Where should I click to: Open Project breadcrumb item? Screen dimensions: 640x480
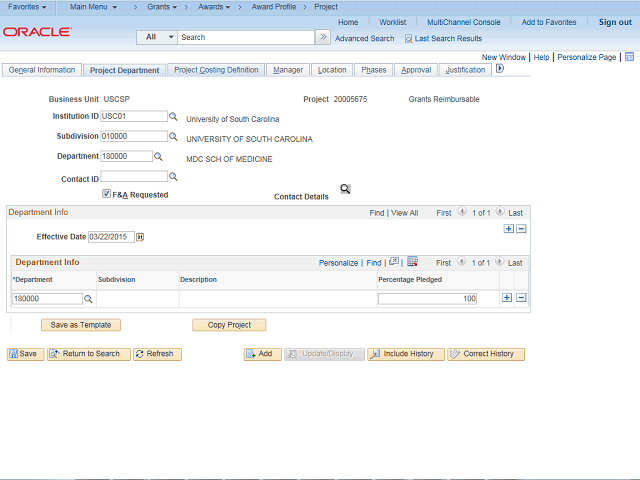[326, 7]
